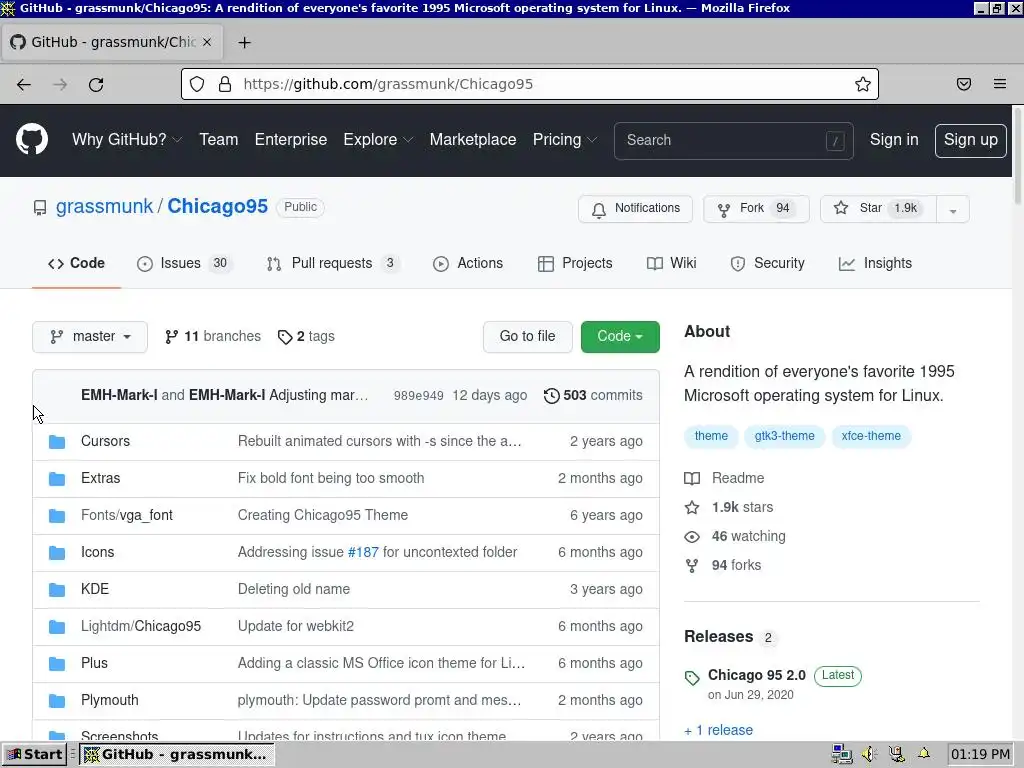
Task: Click the Sign up button
Action: point(970,140)
